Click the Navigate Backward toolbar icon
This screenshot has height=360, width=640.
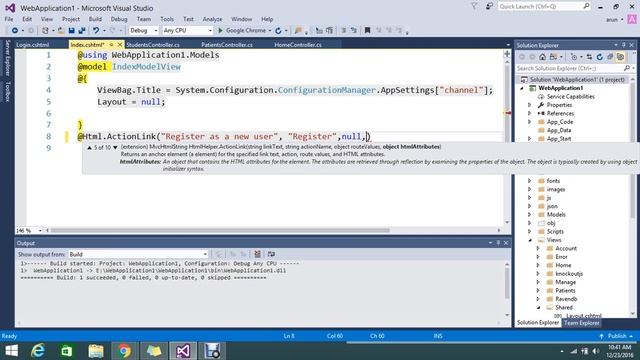[15, 31]
